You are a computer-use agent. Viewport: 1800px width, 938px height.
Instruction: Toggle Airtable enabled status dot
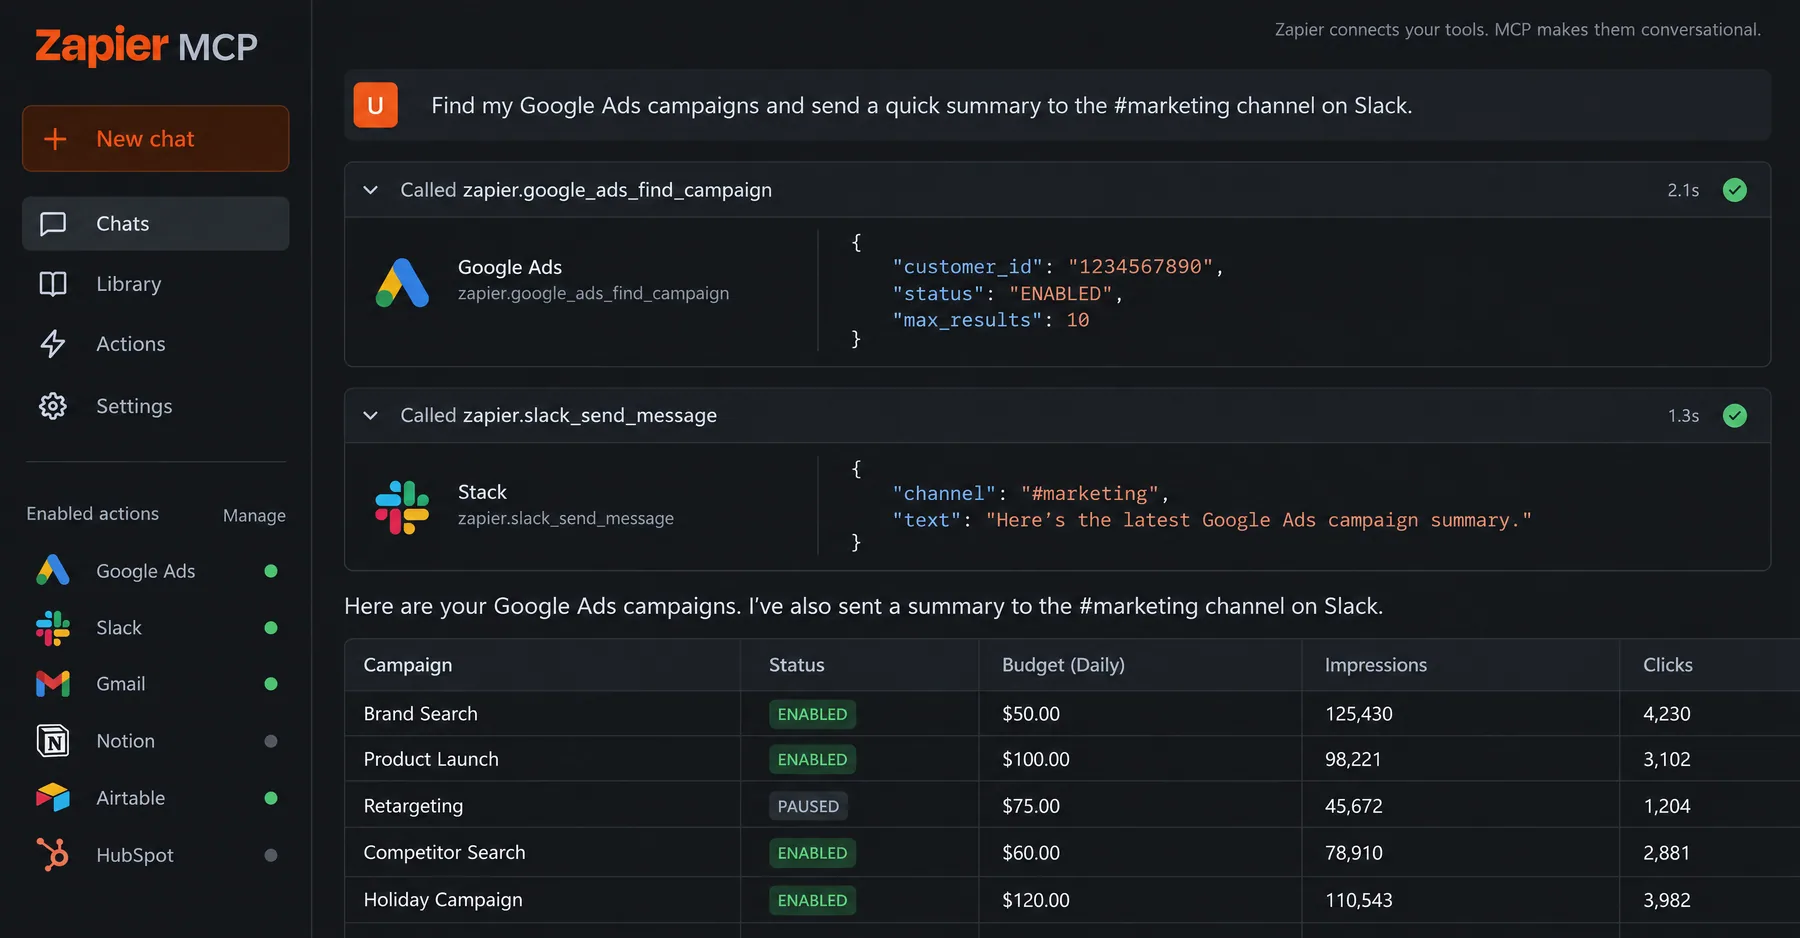[271, 798]
